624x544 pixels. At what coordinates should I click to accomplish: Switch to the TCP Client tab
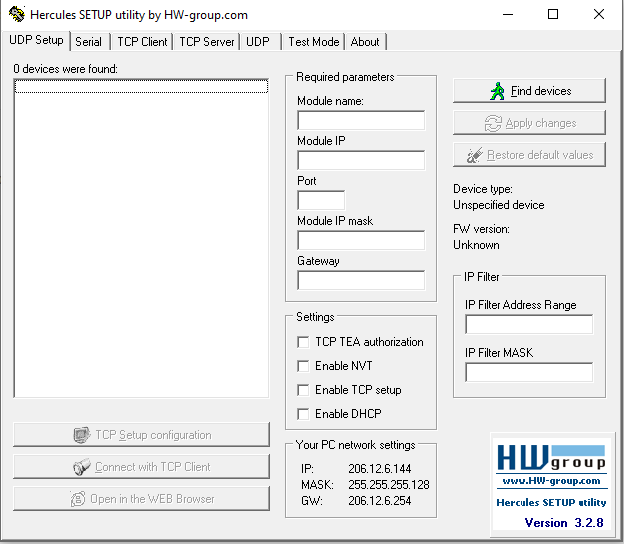pyautogui.click(x=142, y=42)
